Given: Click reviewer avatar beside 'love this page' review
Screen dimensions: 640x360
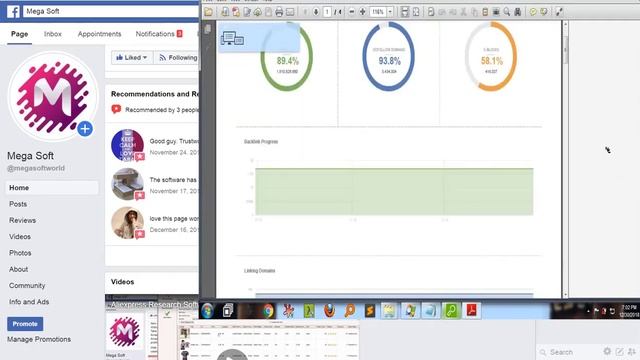Looking at the screenshot, I should 127,223.
